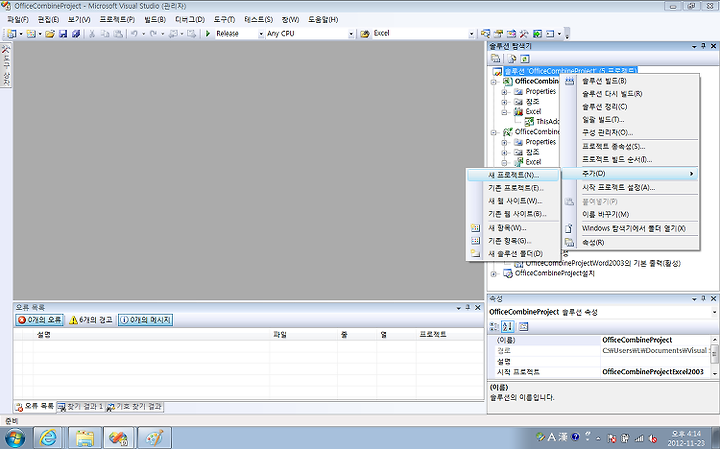The height and width of the screenshot is (449, 720).
Task: Select 새 솔루션 폴더(D) in the submenu
Action: [x=513, y=253]
